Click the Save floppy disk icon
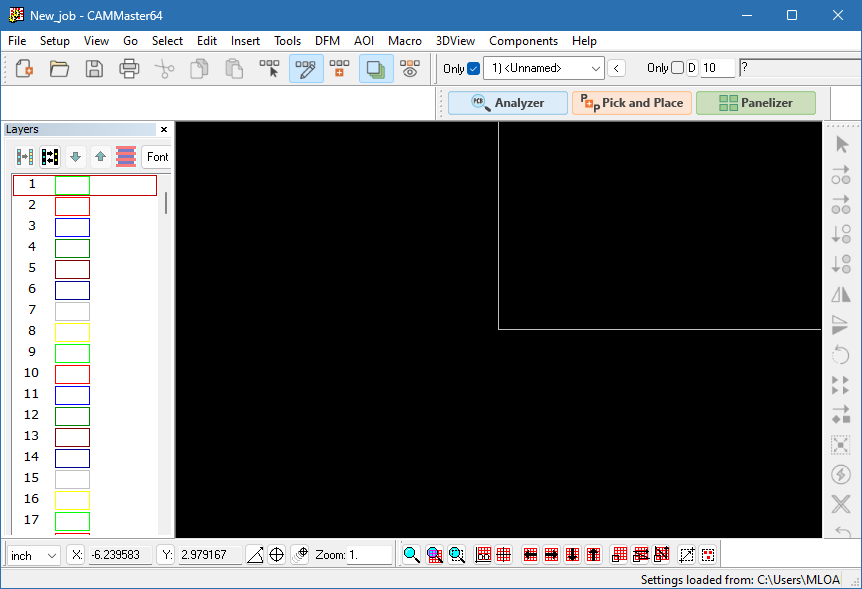Screen dimensions: 862x589 point(94,69)
